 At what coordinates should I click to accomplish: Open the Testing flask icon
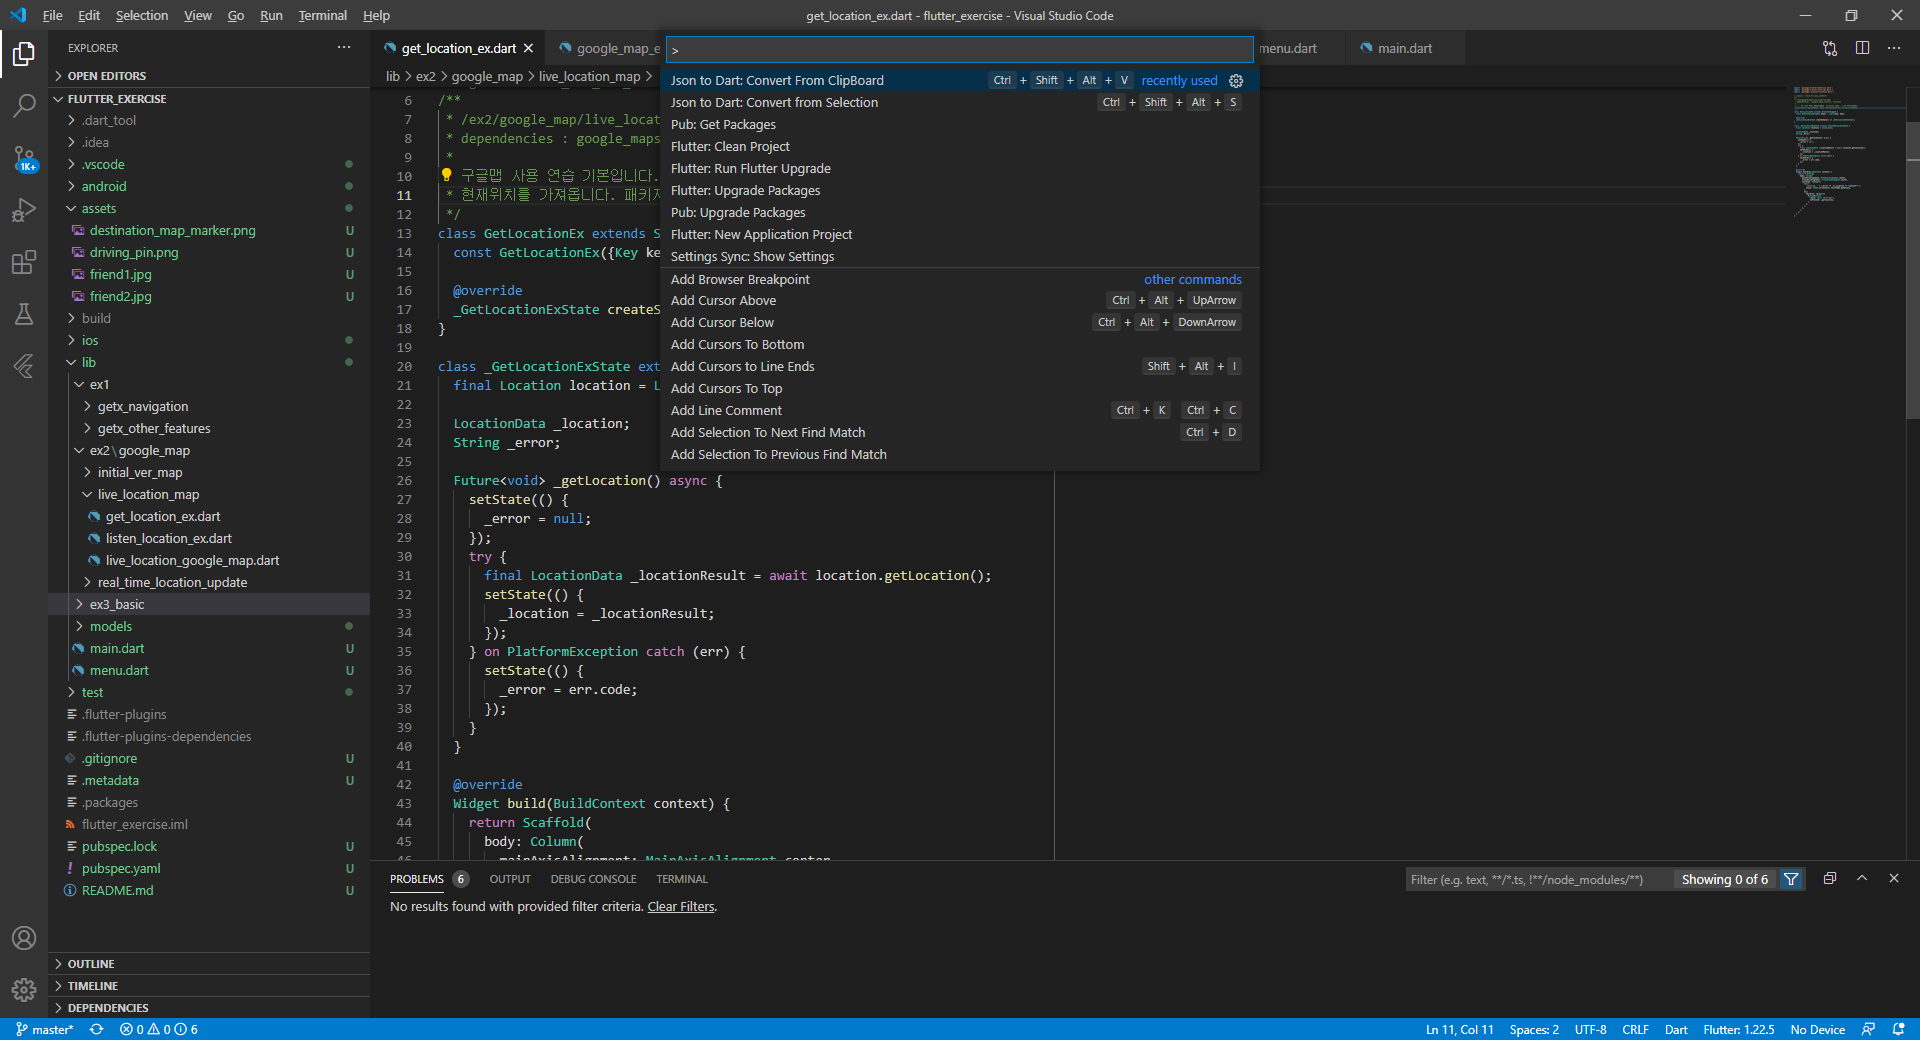[24, 314]
